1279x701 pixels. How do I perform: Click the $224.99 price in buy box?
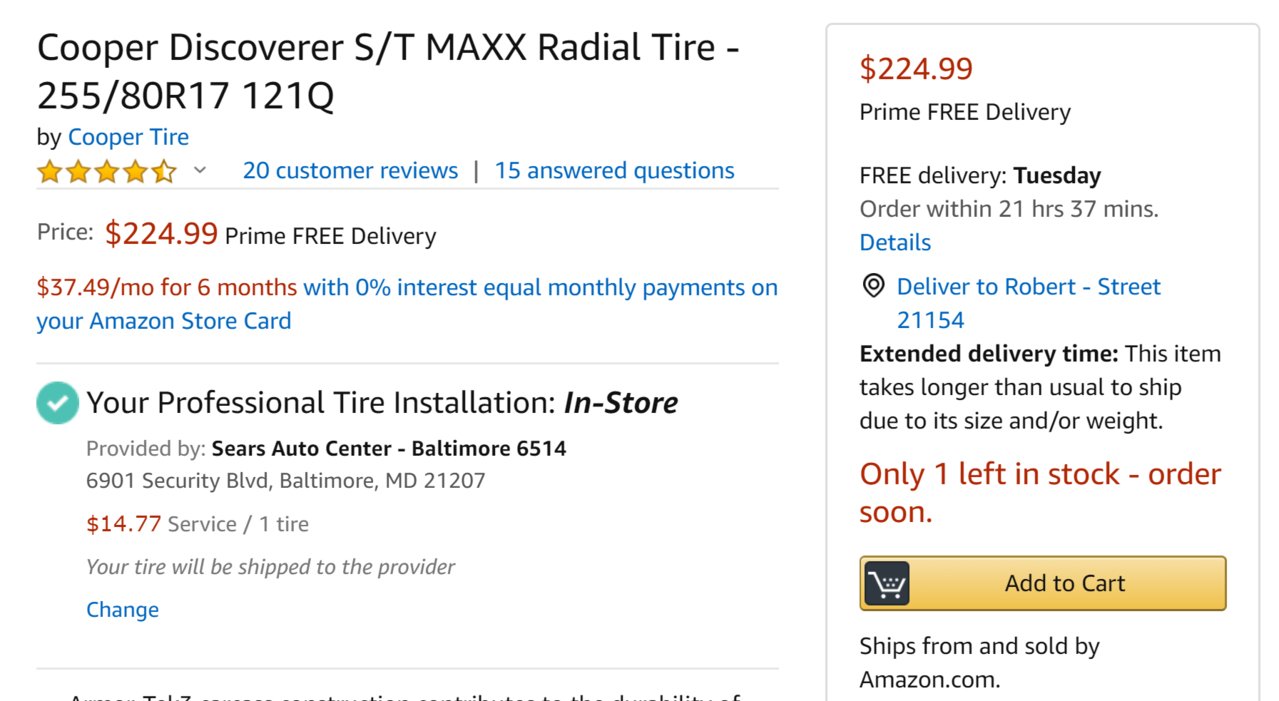click(916, 69)
